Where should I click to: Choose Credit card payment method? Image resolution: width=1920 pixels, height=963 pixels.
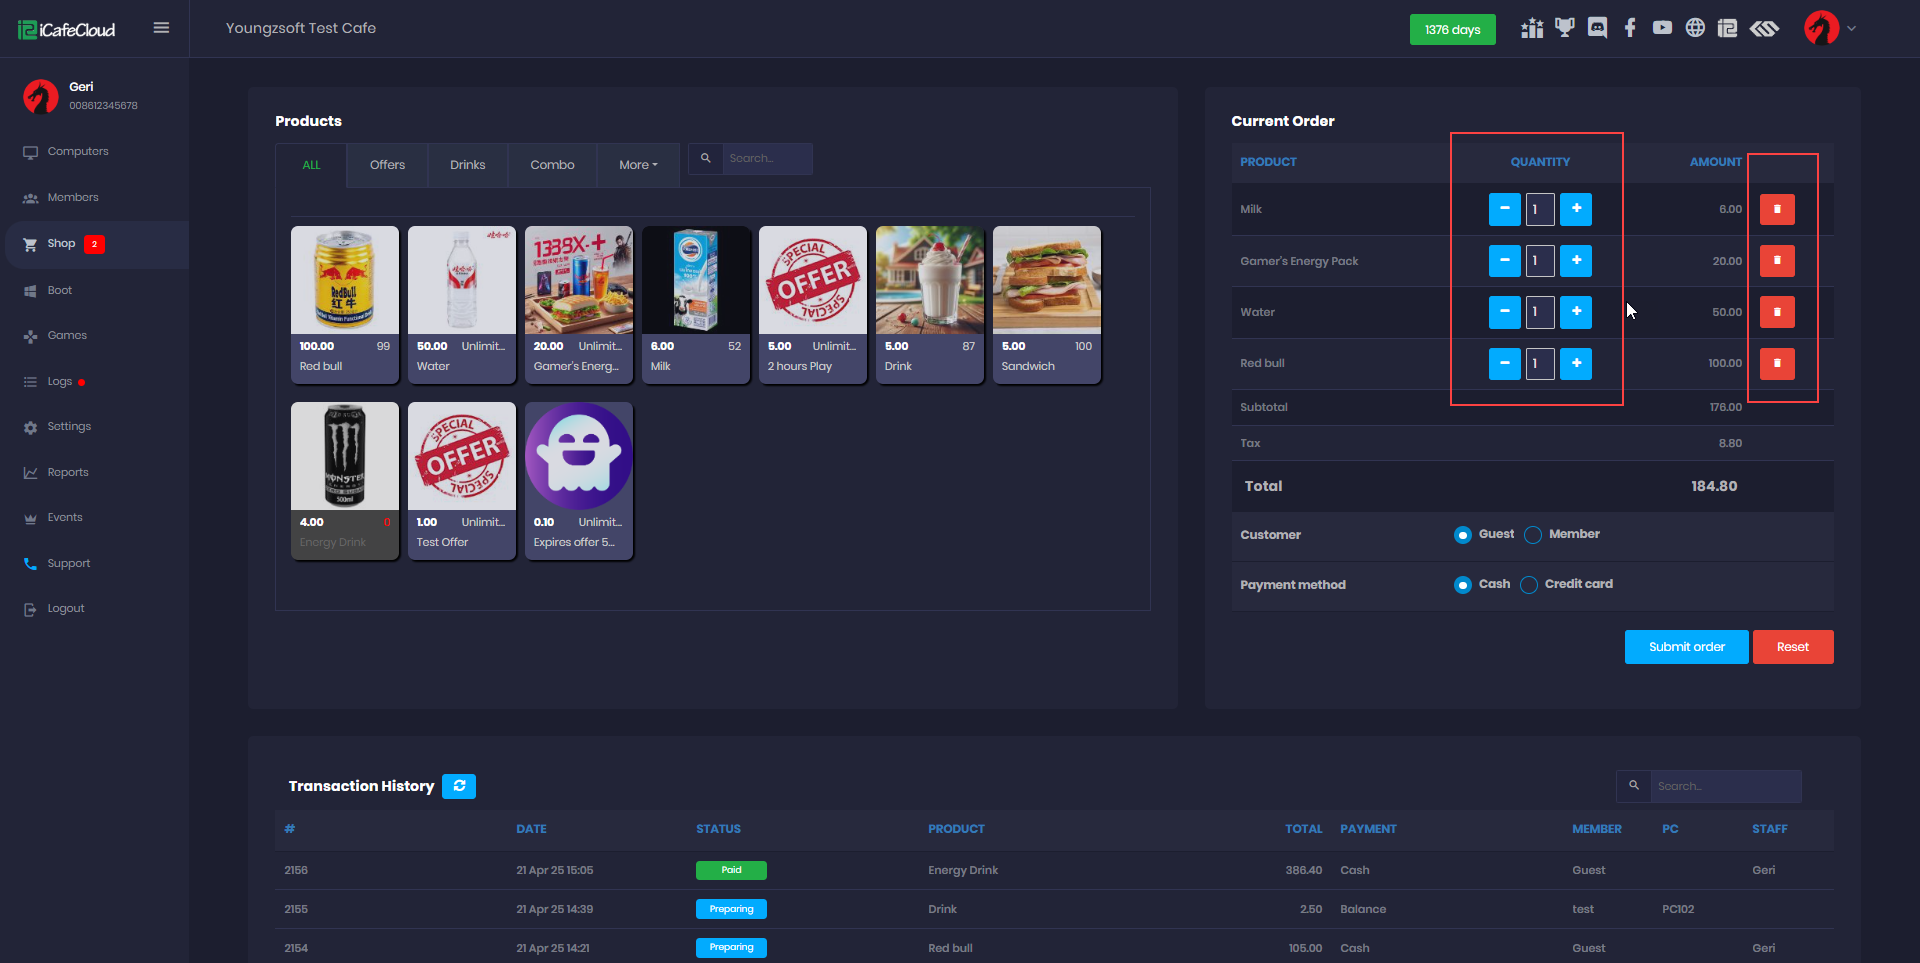pos(1529,585)
